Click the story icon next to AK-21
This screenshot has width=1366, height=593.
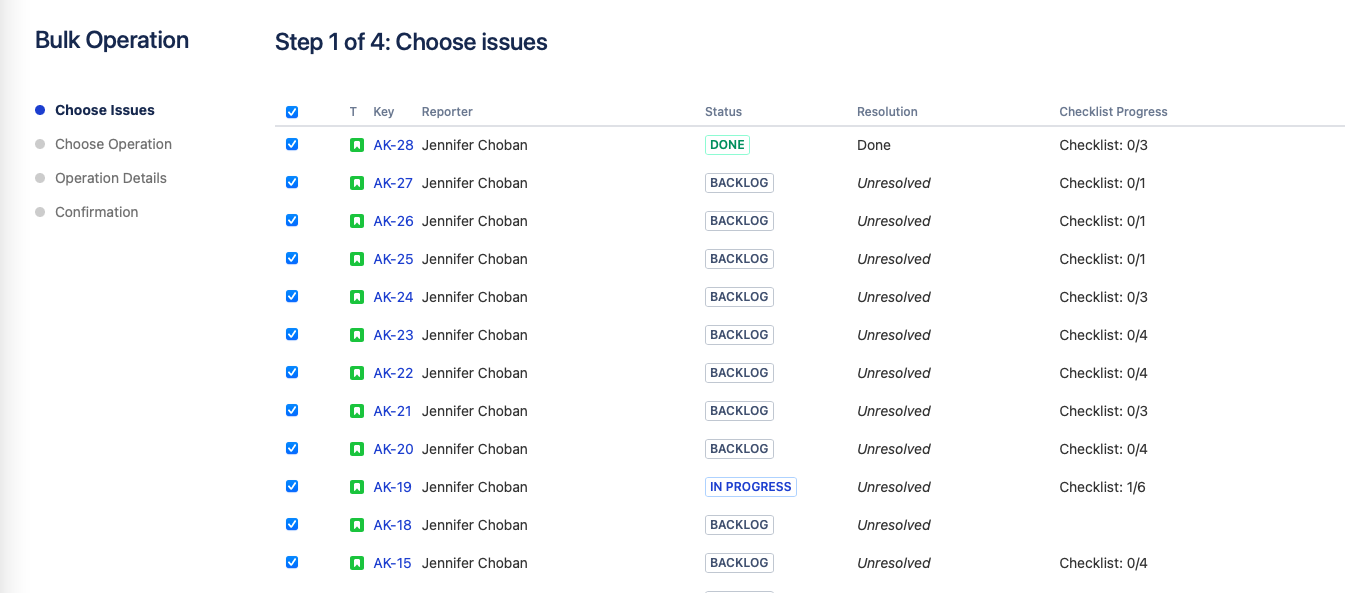(x=357, y=411)
